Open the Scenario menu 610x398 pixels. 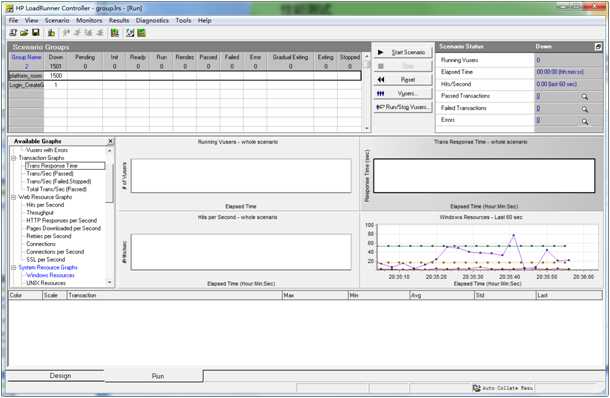coord(57,20)
